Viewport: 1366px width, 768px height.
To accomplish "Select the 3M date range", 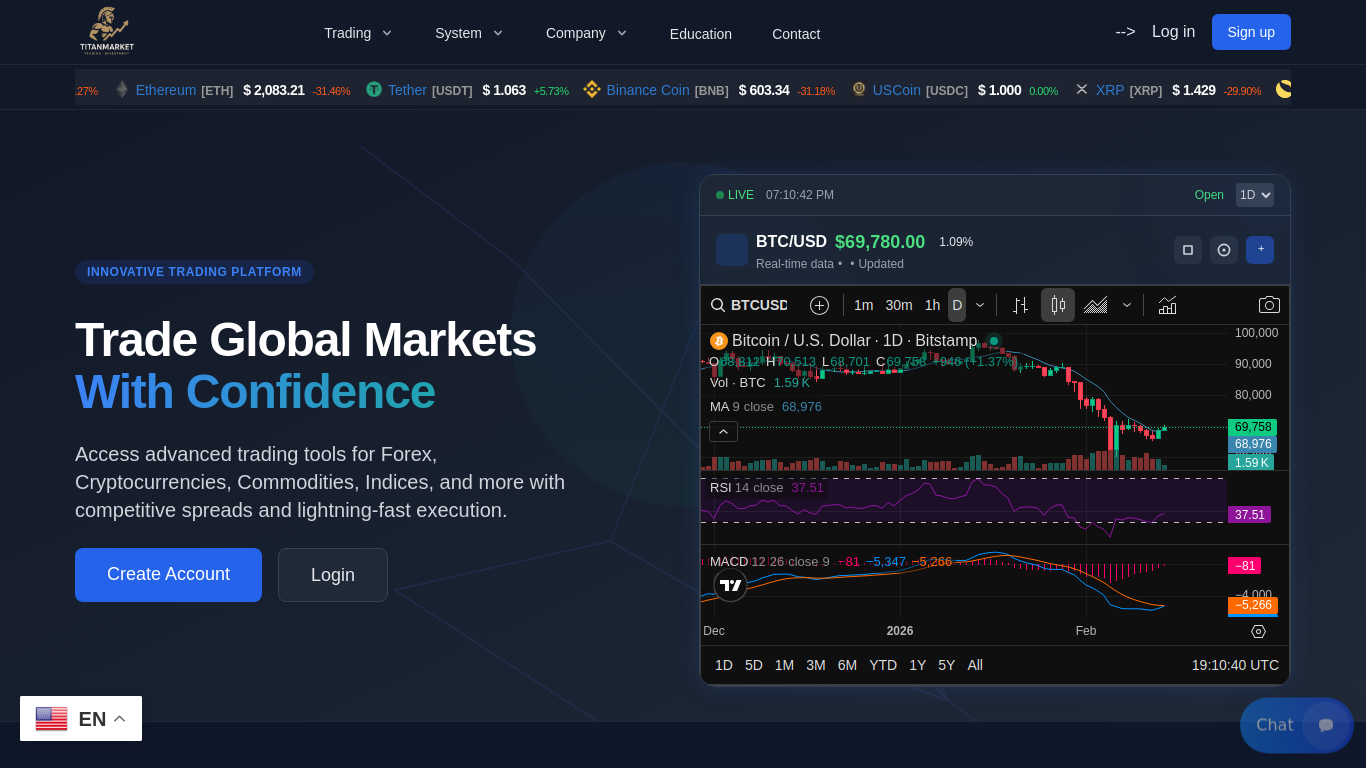I will [x=816, y=665].
